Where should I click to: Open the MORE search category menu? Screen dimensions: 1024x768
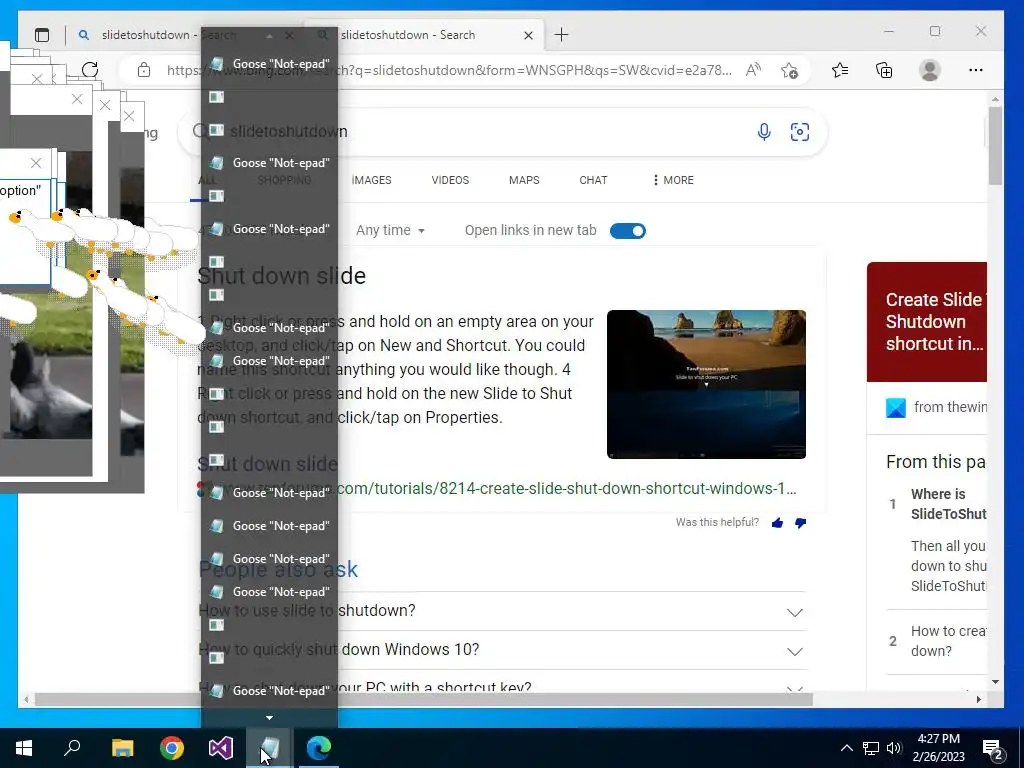tap(673, 180)
